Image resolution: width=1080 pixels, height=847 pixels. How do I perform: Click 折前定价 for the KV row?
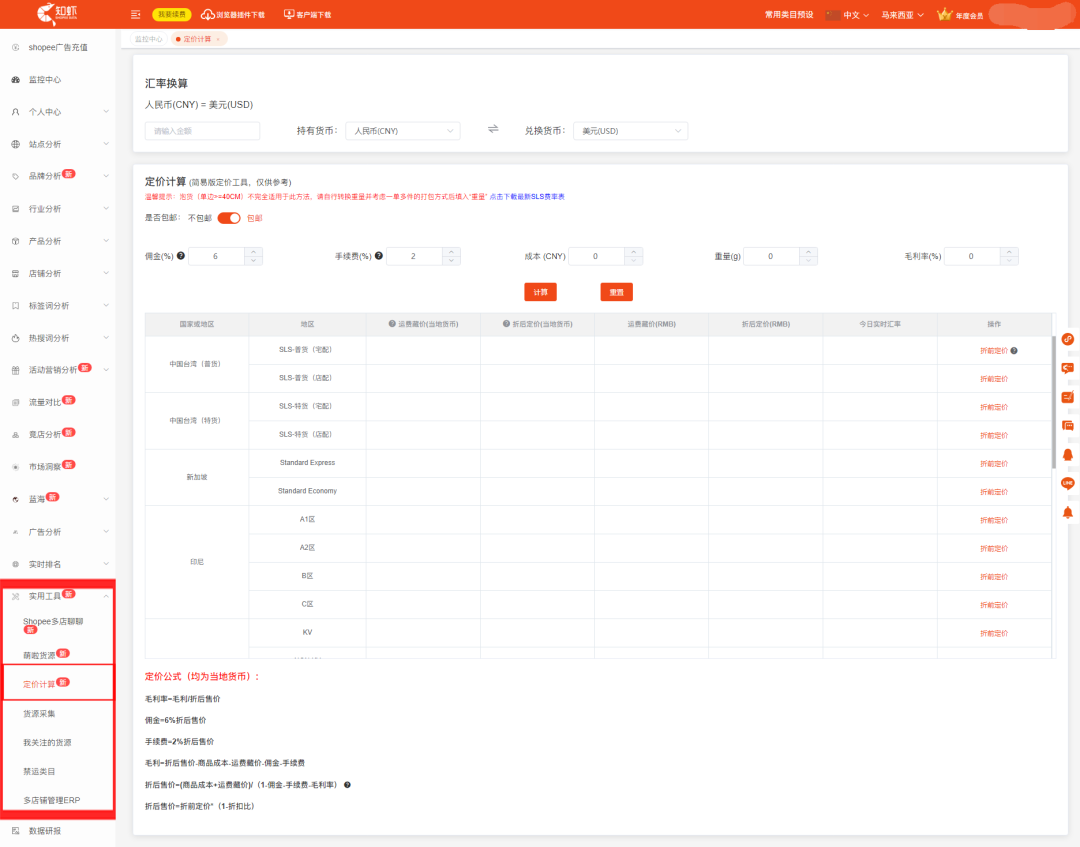click(994, 633)
